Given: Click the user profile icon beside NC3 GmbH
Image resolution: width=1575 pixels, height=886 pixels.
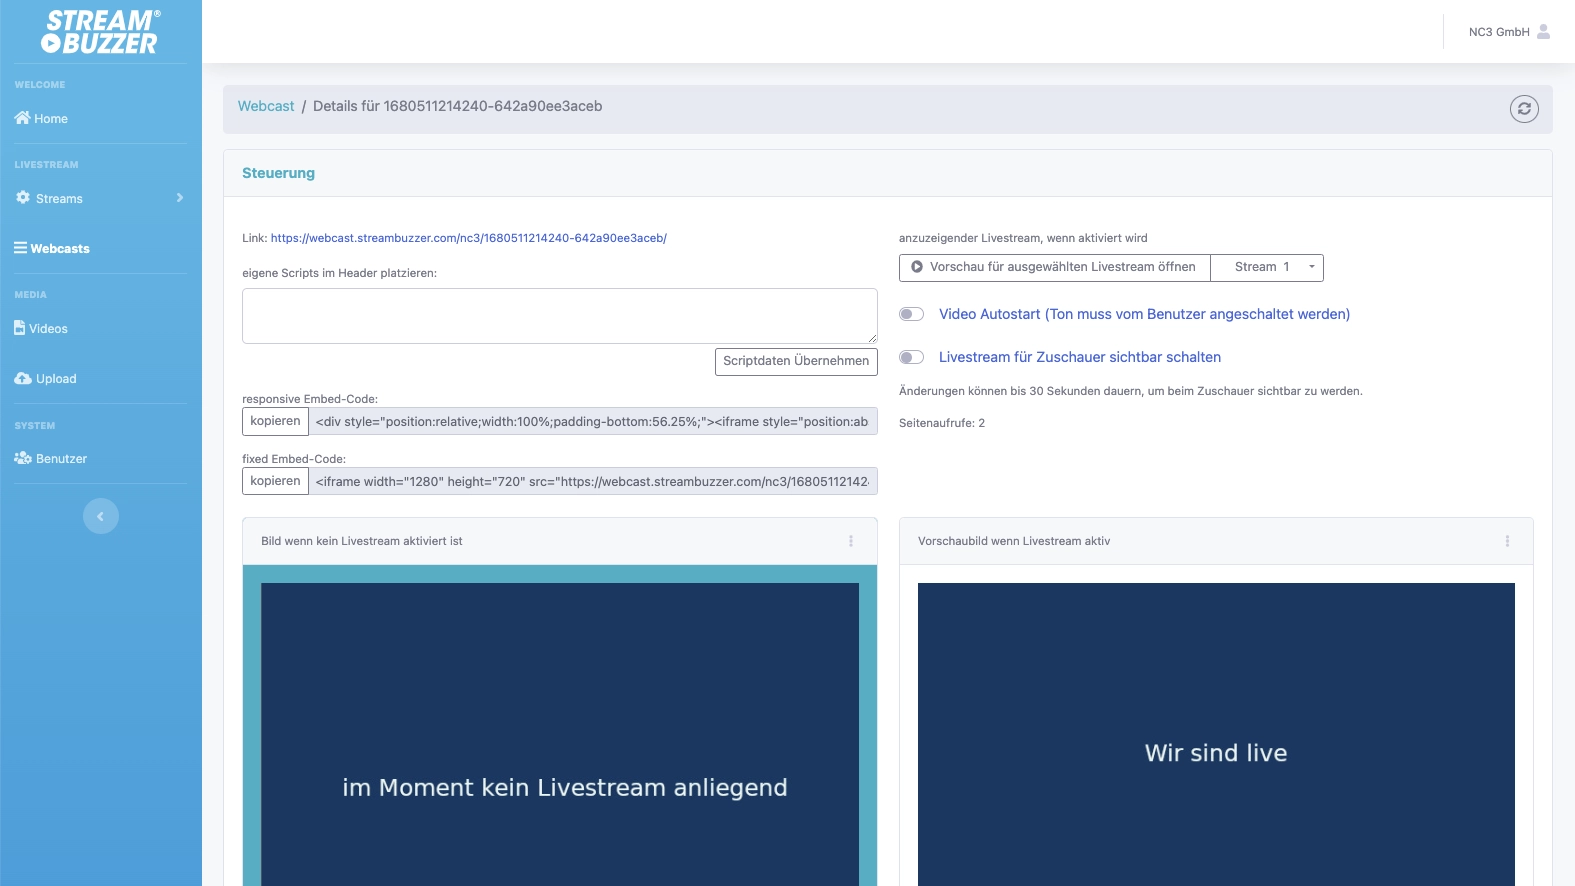Looking at the screenshot, I should click(x=1543, y=32).
